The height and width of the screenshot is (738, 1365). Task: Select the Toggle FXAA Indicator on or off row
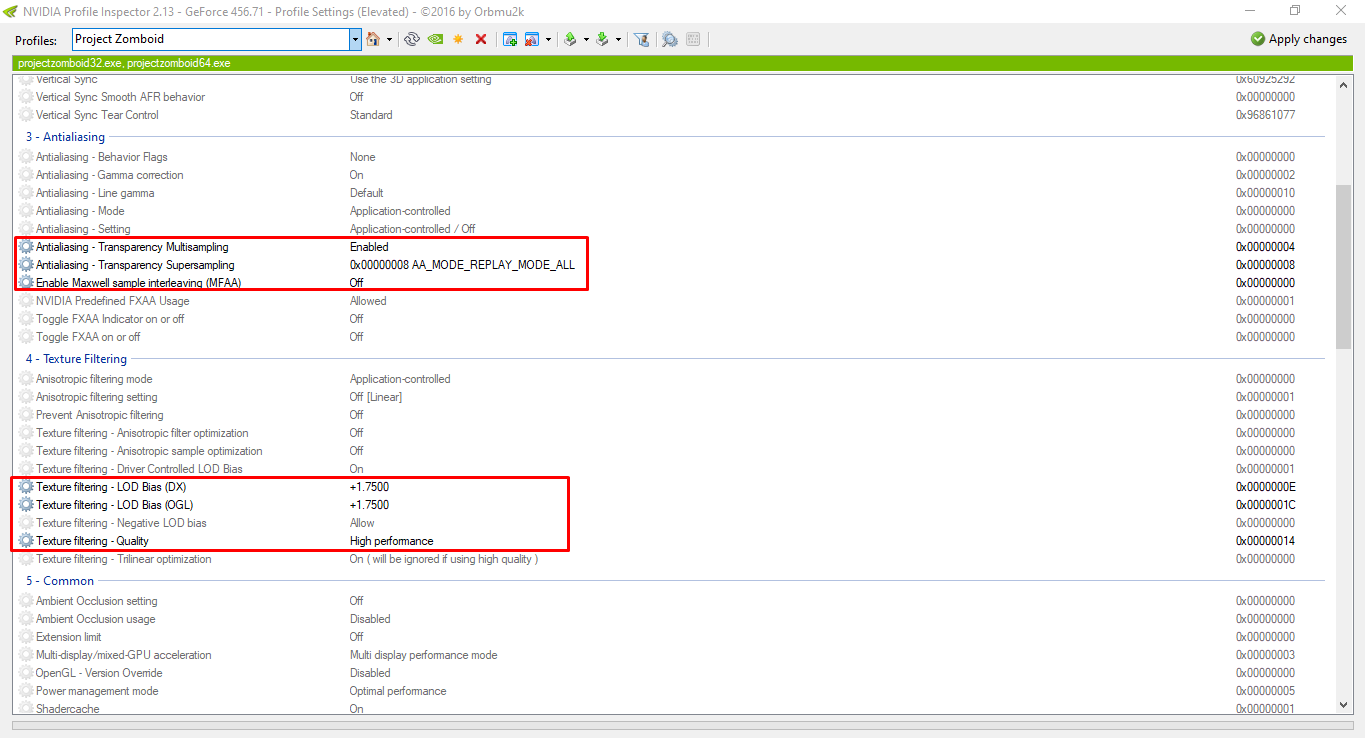[x=671, y=319]
